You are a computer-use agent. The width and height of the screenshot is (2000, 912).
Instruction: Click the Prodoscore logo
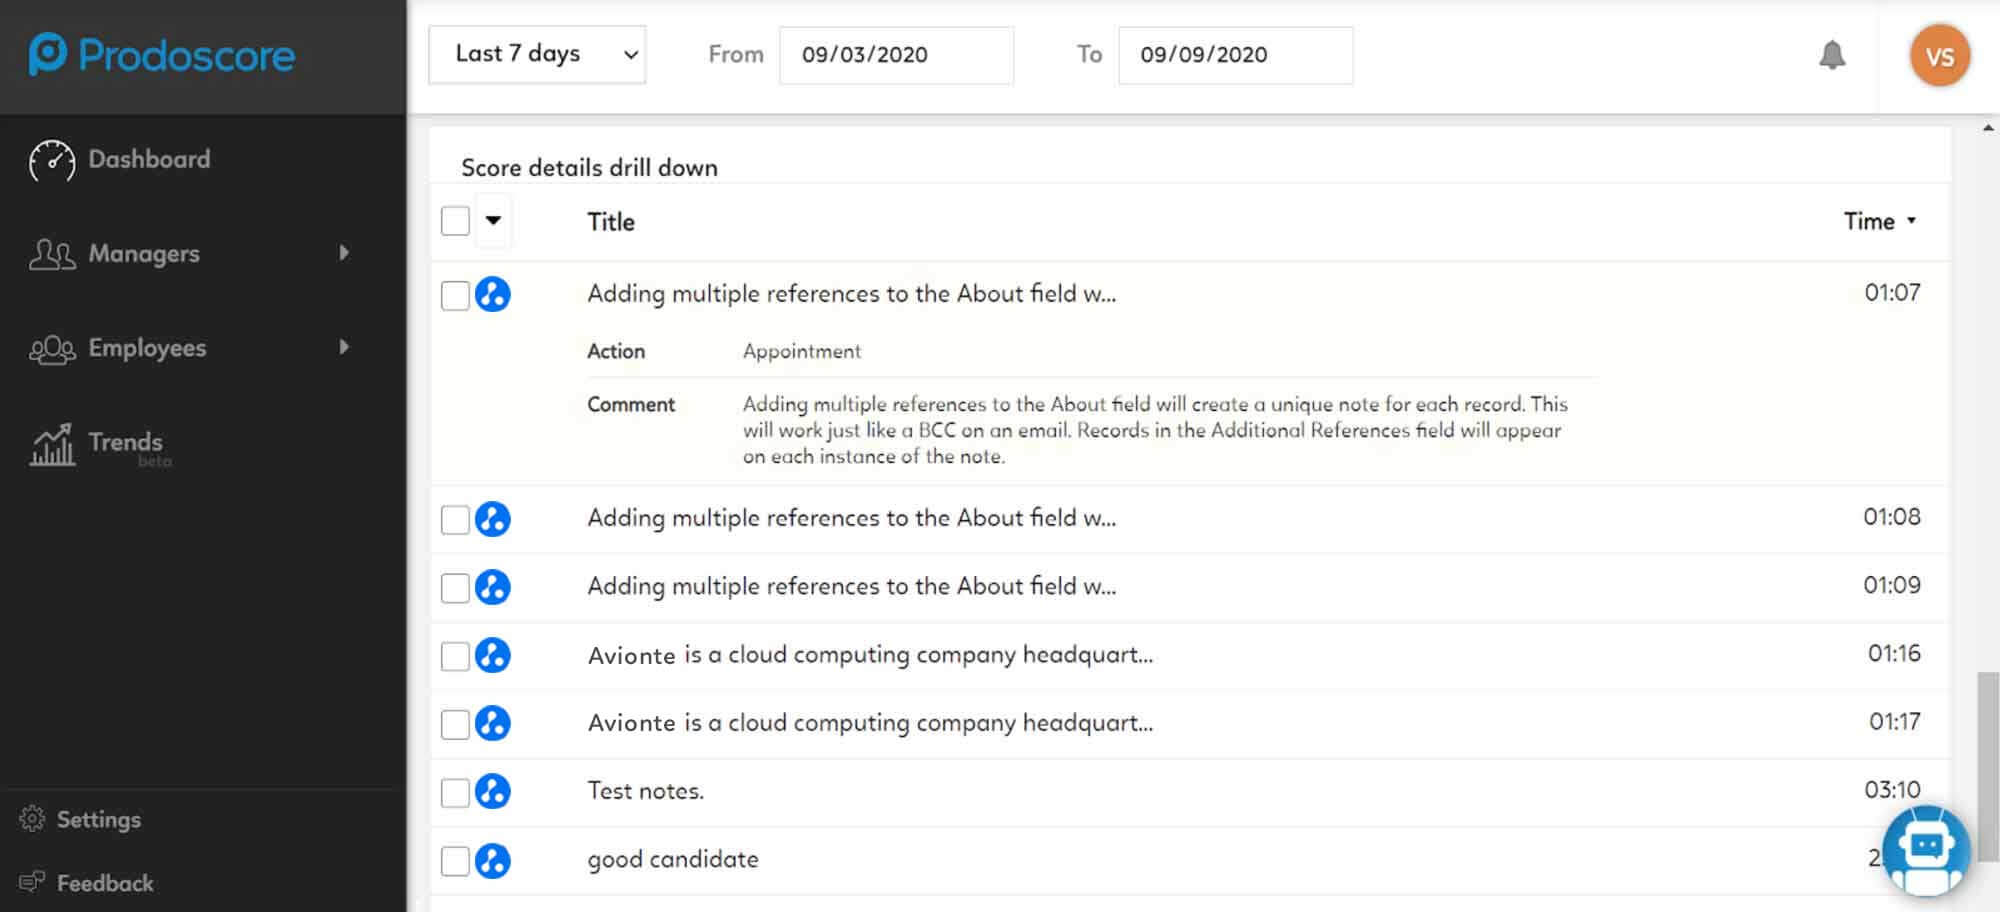pyautogui.click(x=162, y=55)
